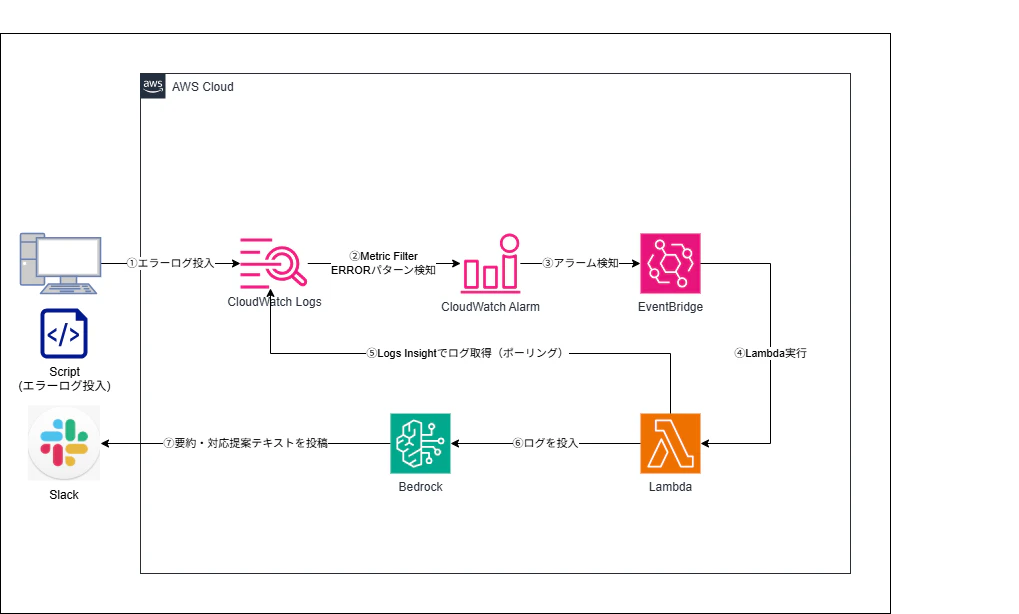The height and width of the screenshot is (614, 1019).
Task: Click the Lambda function icon
Action: (670, 443)
